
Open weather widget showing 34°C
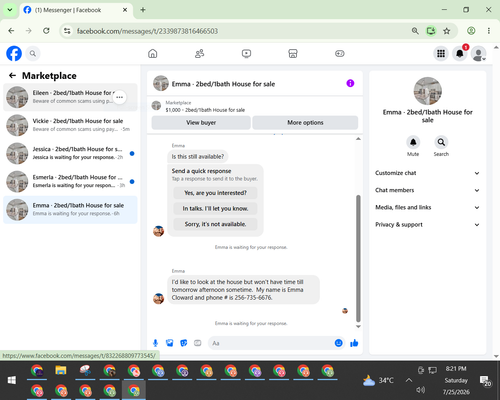click(378, 380)
